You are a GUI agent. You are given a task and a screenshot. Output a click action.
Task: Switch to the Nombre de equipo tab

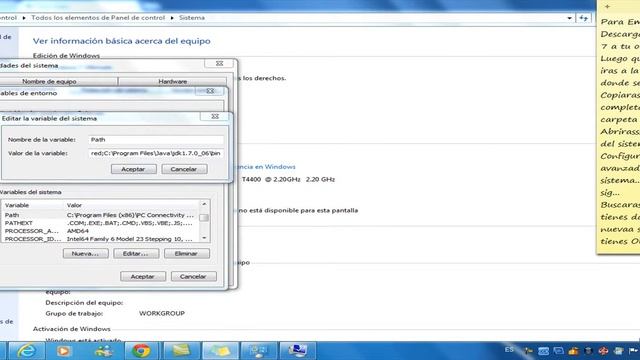tap(49, 81)
